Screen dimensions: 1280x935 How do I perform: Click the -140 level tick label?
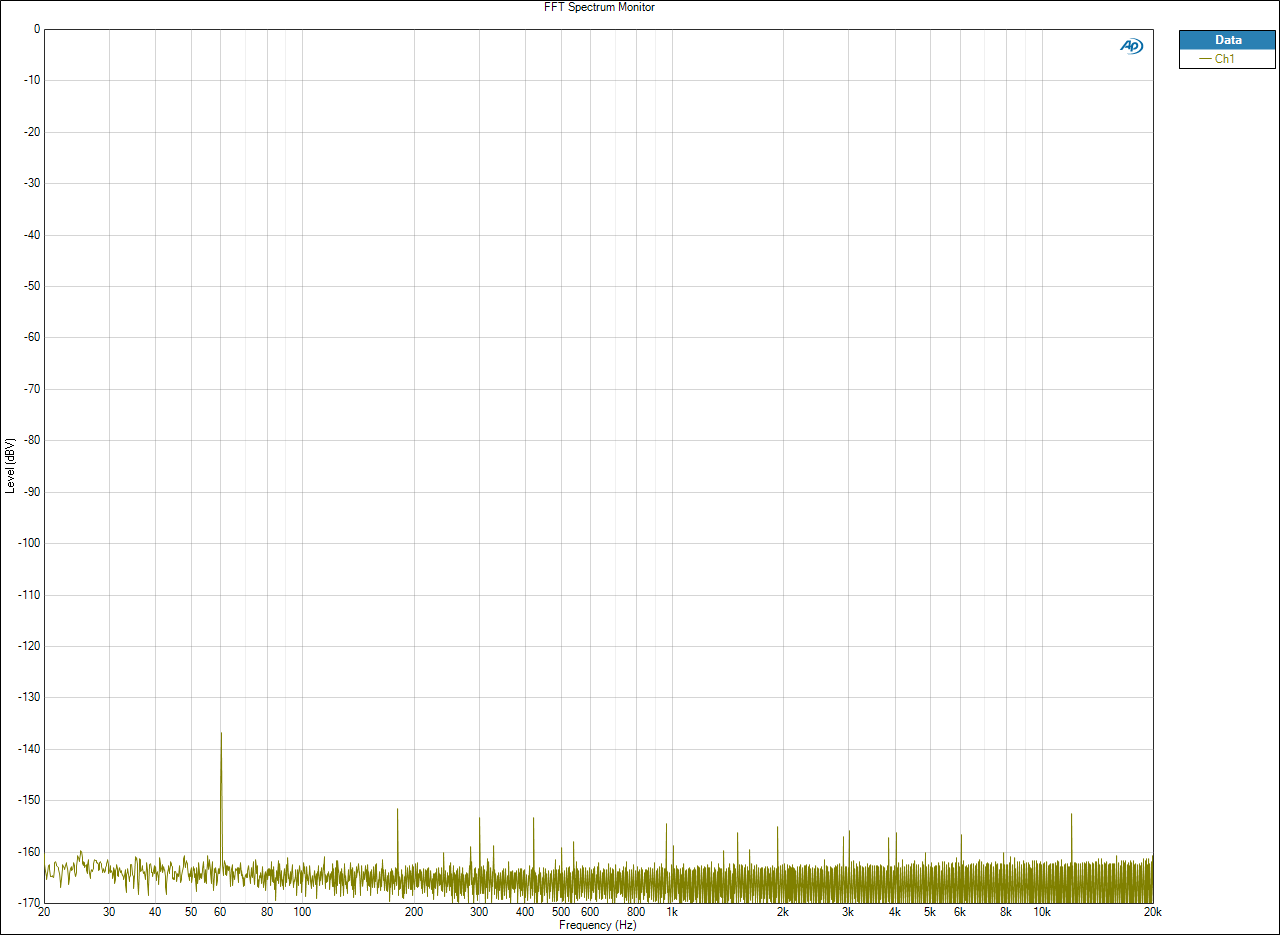click(27, 749)
